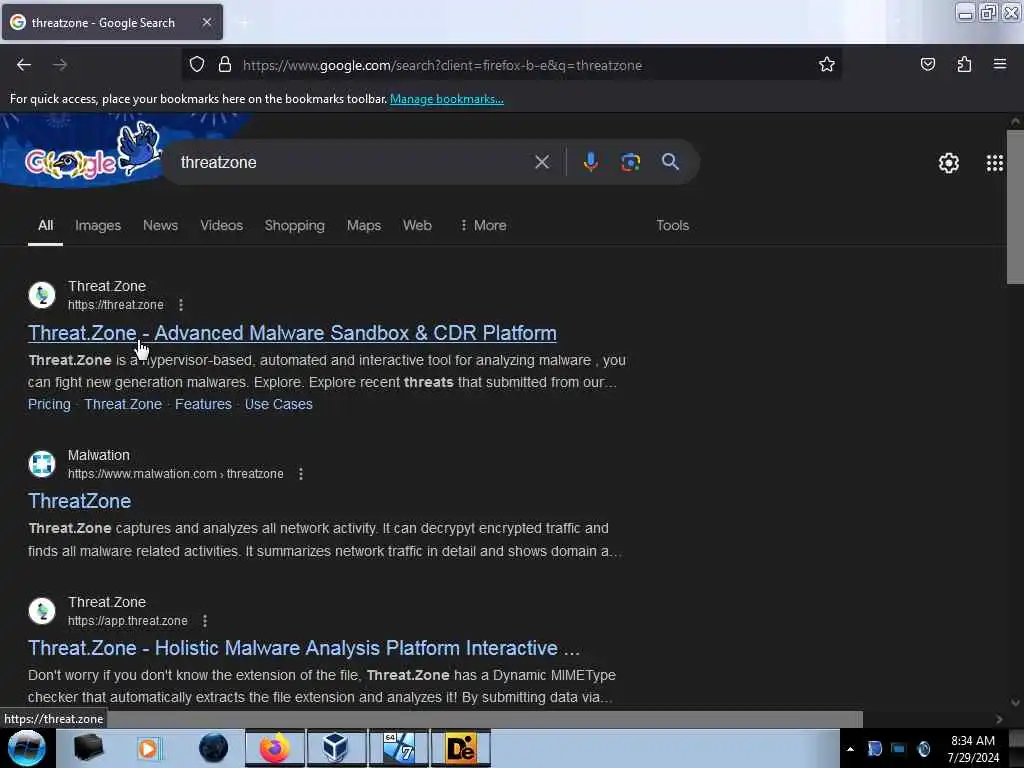Click the forward navigation arrow

pos(60,65)
